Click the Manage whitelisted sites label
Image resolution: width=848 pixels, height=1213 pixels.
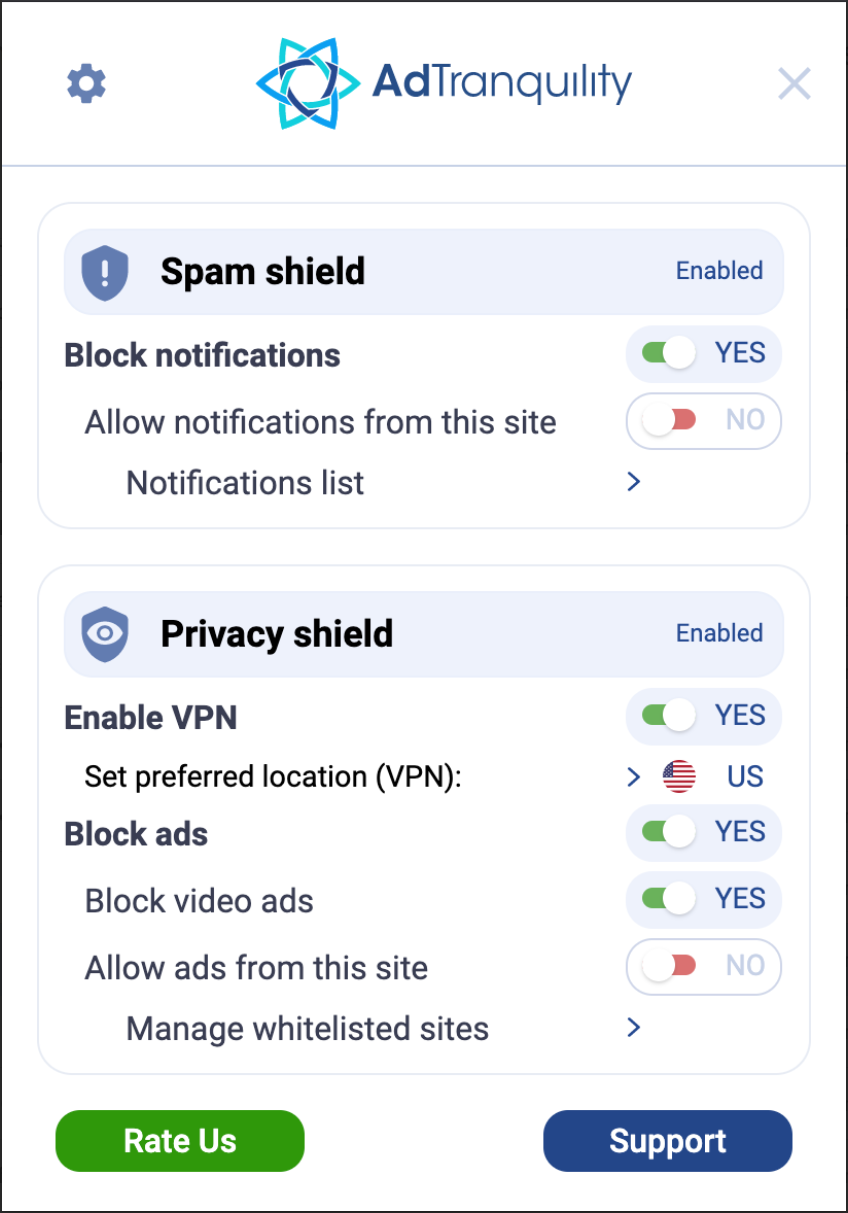307,1028
